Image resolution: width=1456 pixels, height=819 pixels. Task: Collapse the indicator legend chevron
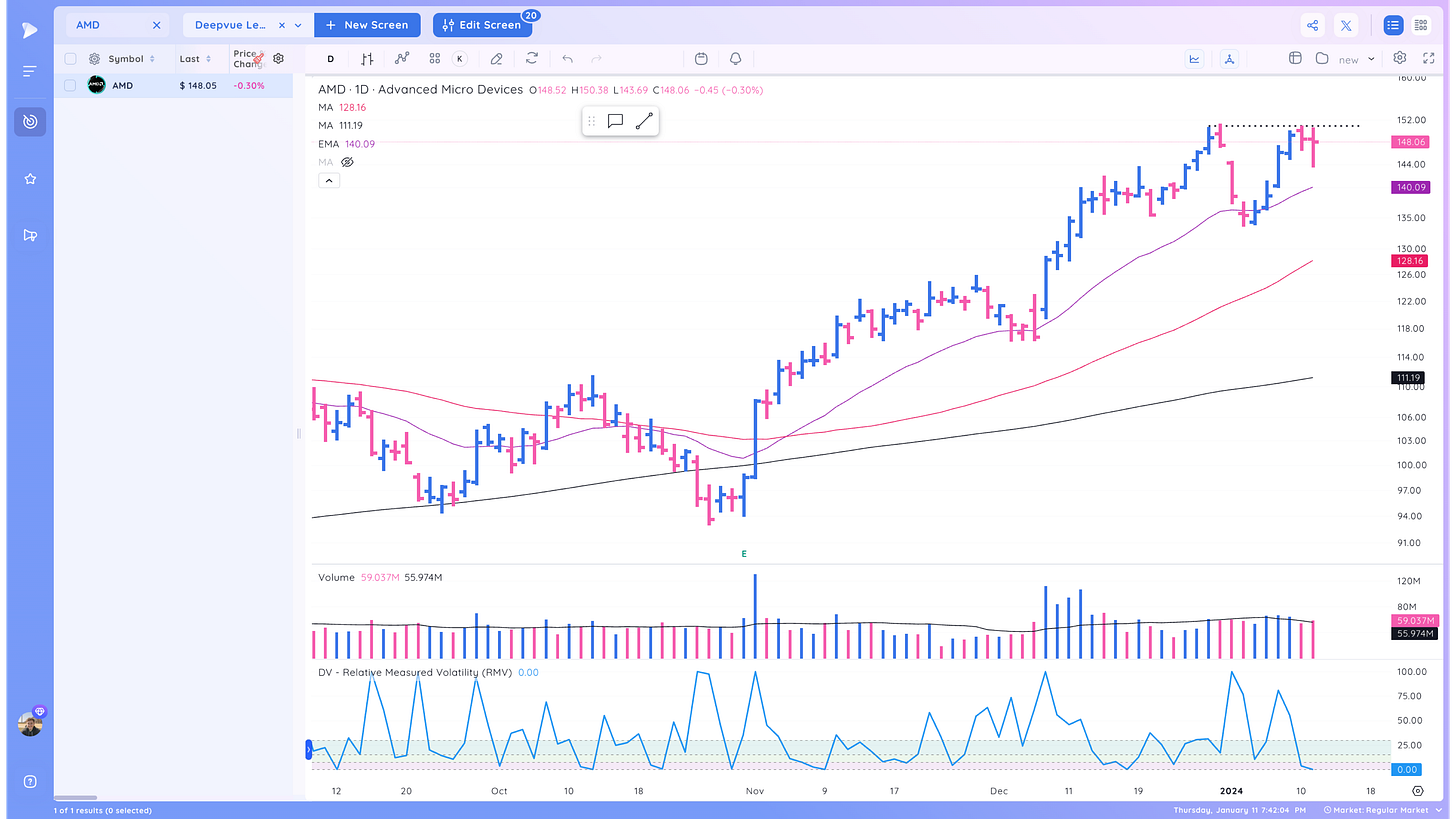[329, 181]
